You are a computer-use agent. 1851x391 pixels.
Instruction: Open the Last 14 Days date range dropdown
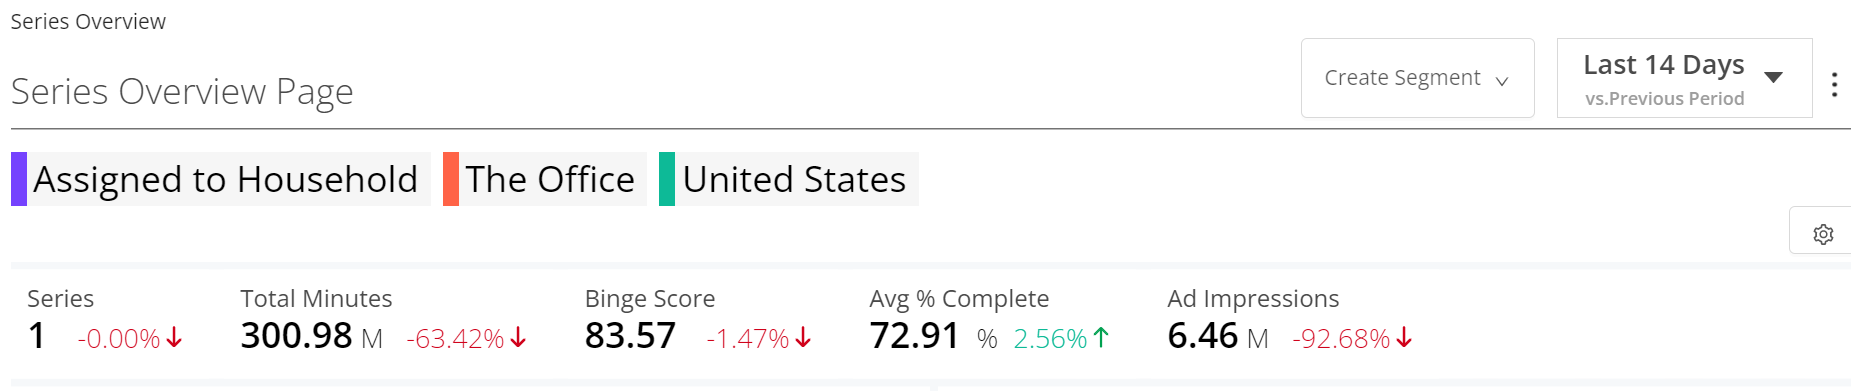(x=1684, y=78)
